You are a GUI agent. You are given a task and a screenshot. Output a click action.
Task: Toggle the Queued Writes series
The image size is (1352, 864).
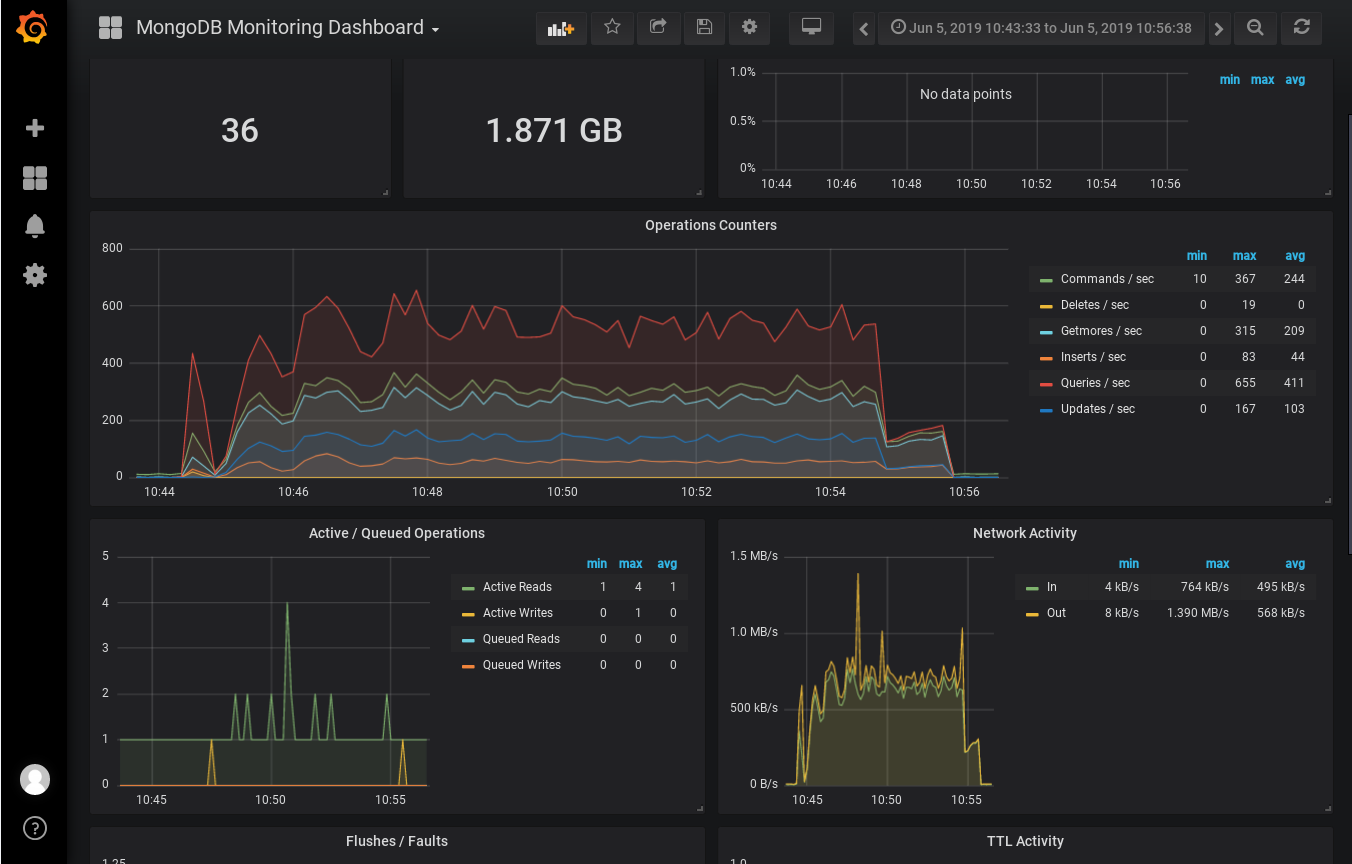point(521,665)
